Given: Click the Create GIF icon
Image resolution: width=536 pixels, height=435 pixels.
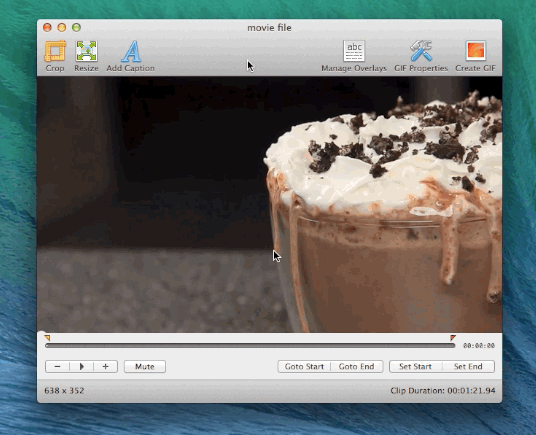Looking at the screenshot, I should (475, 51).
